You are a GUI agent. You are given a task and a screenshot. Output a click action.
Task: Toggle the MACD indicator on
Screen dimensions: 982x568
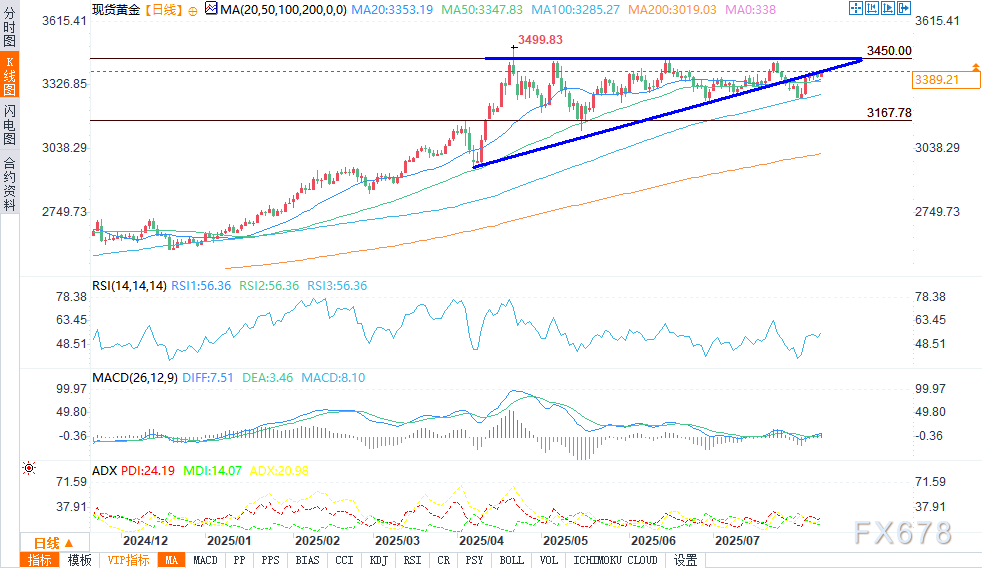pos(205,560)
